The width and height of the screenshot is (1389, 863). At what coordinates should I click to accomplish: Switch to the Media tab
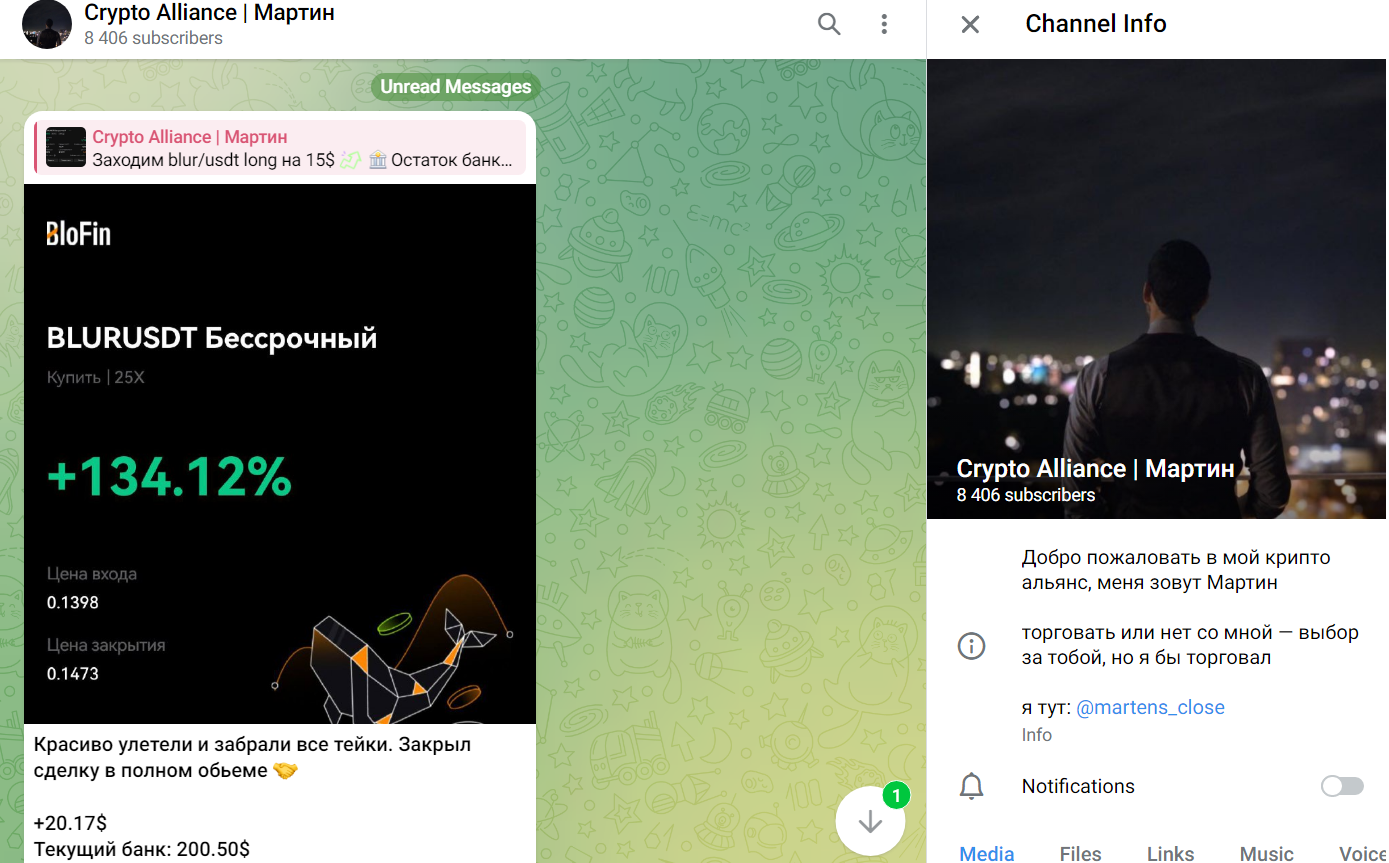point(987,853)
